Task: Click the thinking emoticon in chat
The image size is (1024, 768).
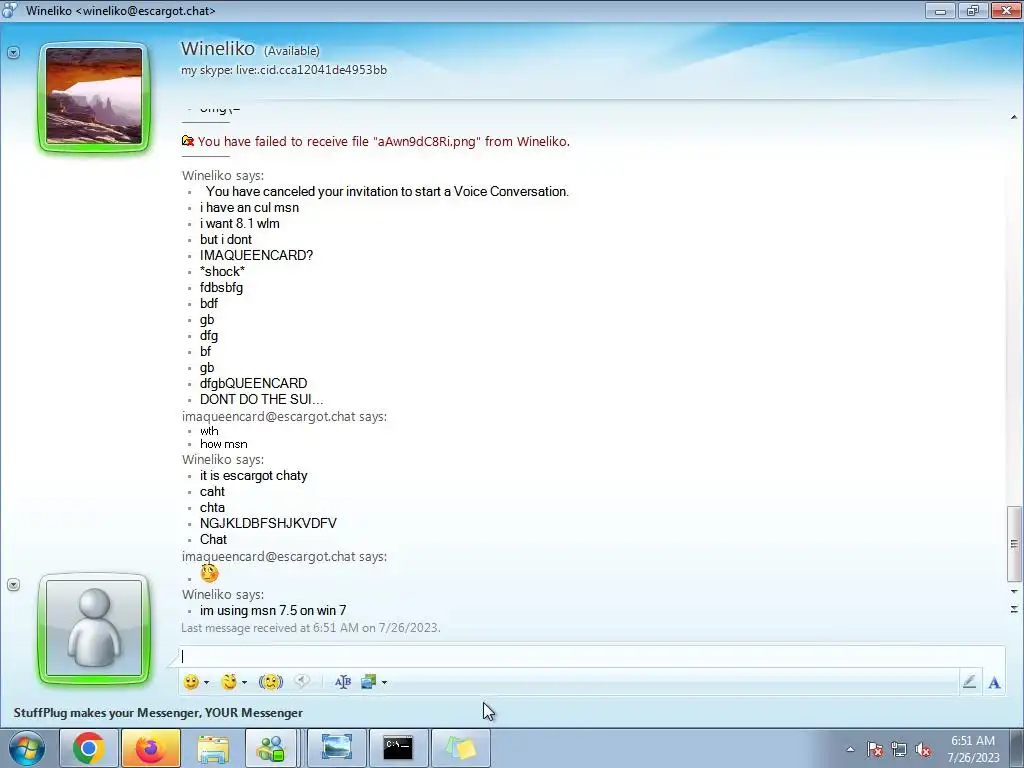Action: [x=209, y=573]
